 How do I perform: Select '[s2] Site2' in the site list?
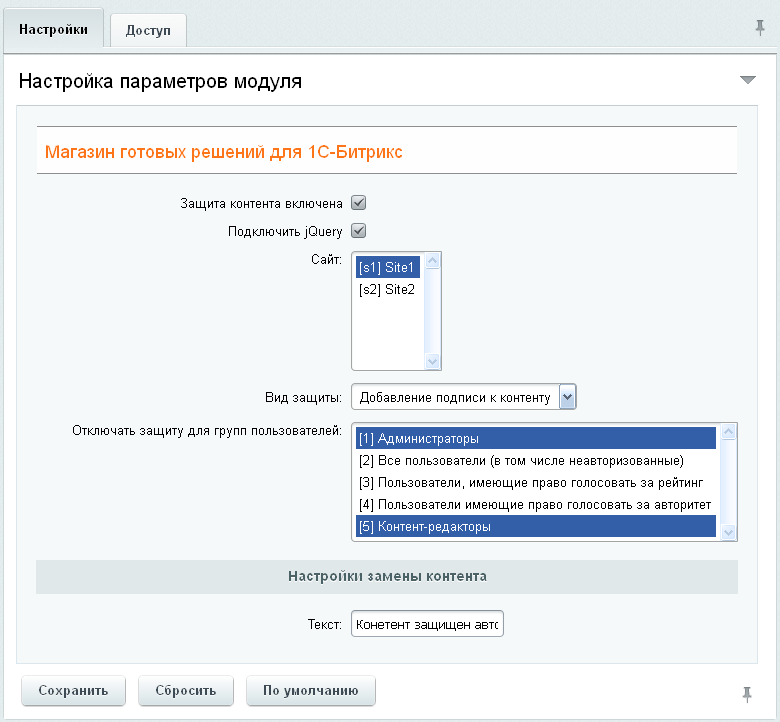pos(388,289)
